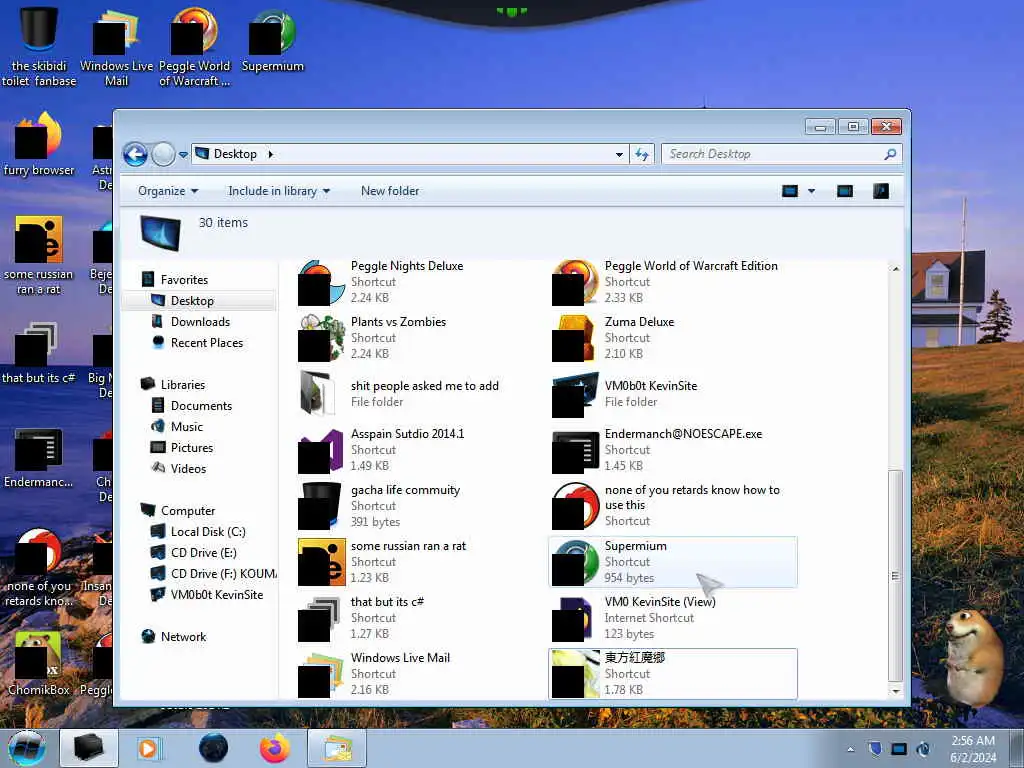Open the address bar history dropdown
Screen dimensions: 1024x768
coord(618,155)
